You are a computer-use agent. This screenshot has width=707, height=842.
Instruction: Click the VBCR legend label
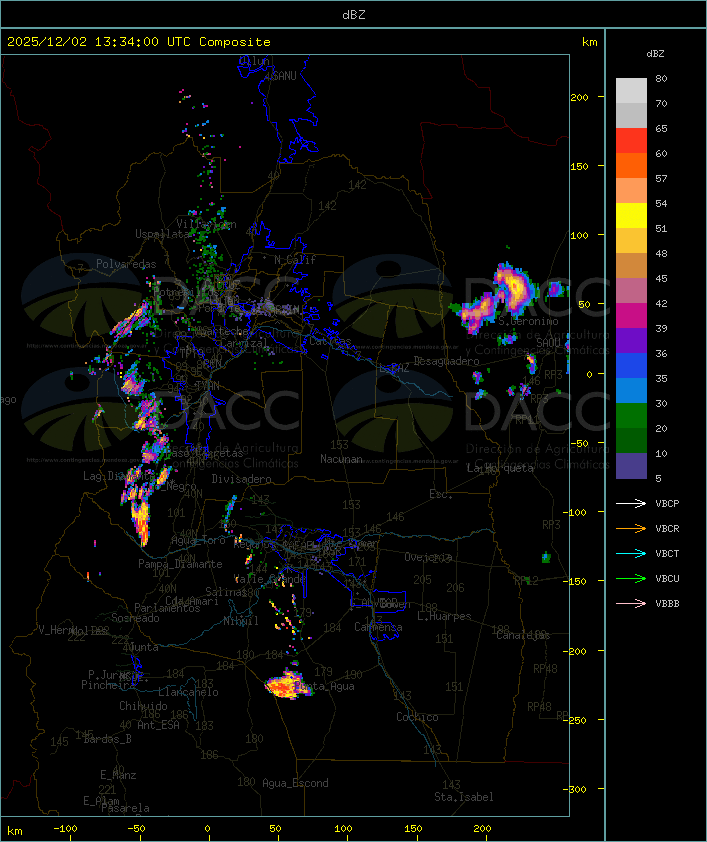667,528
